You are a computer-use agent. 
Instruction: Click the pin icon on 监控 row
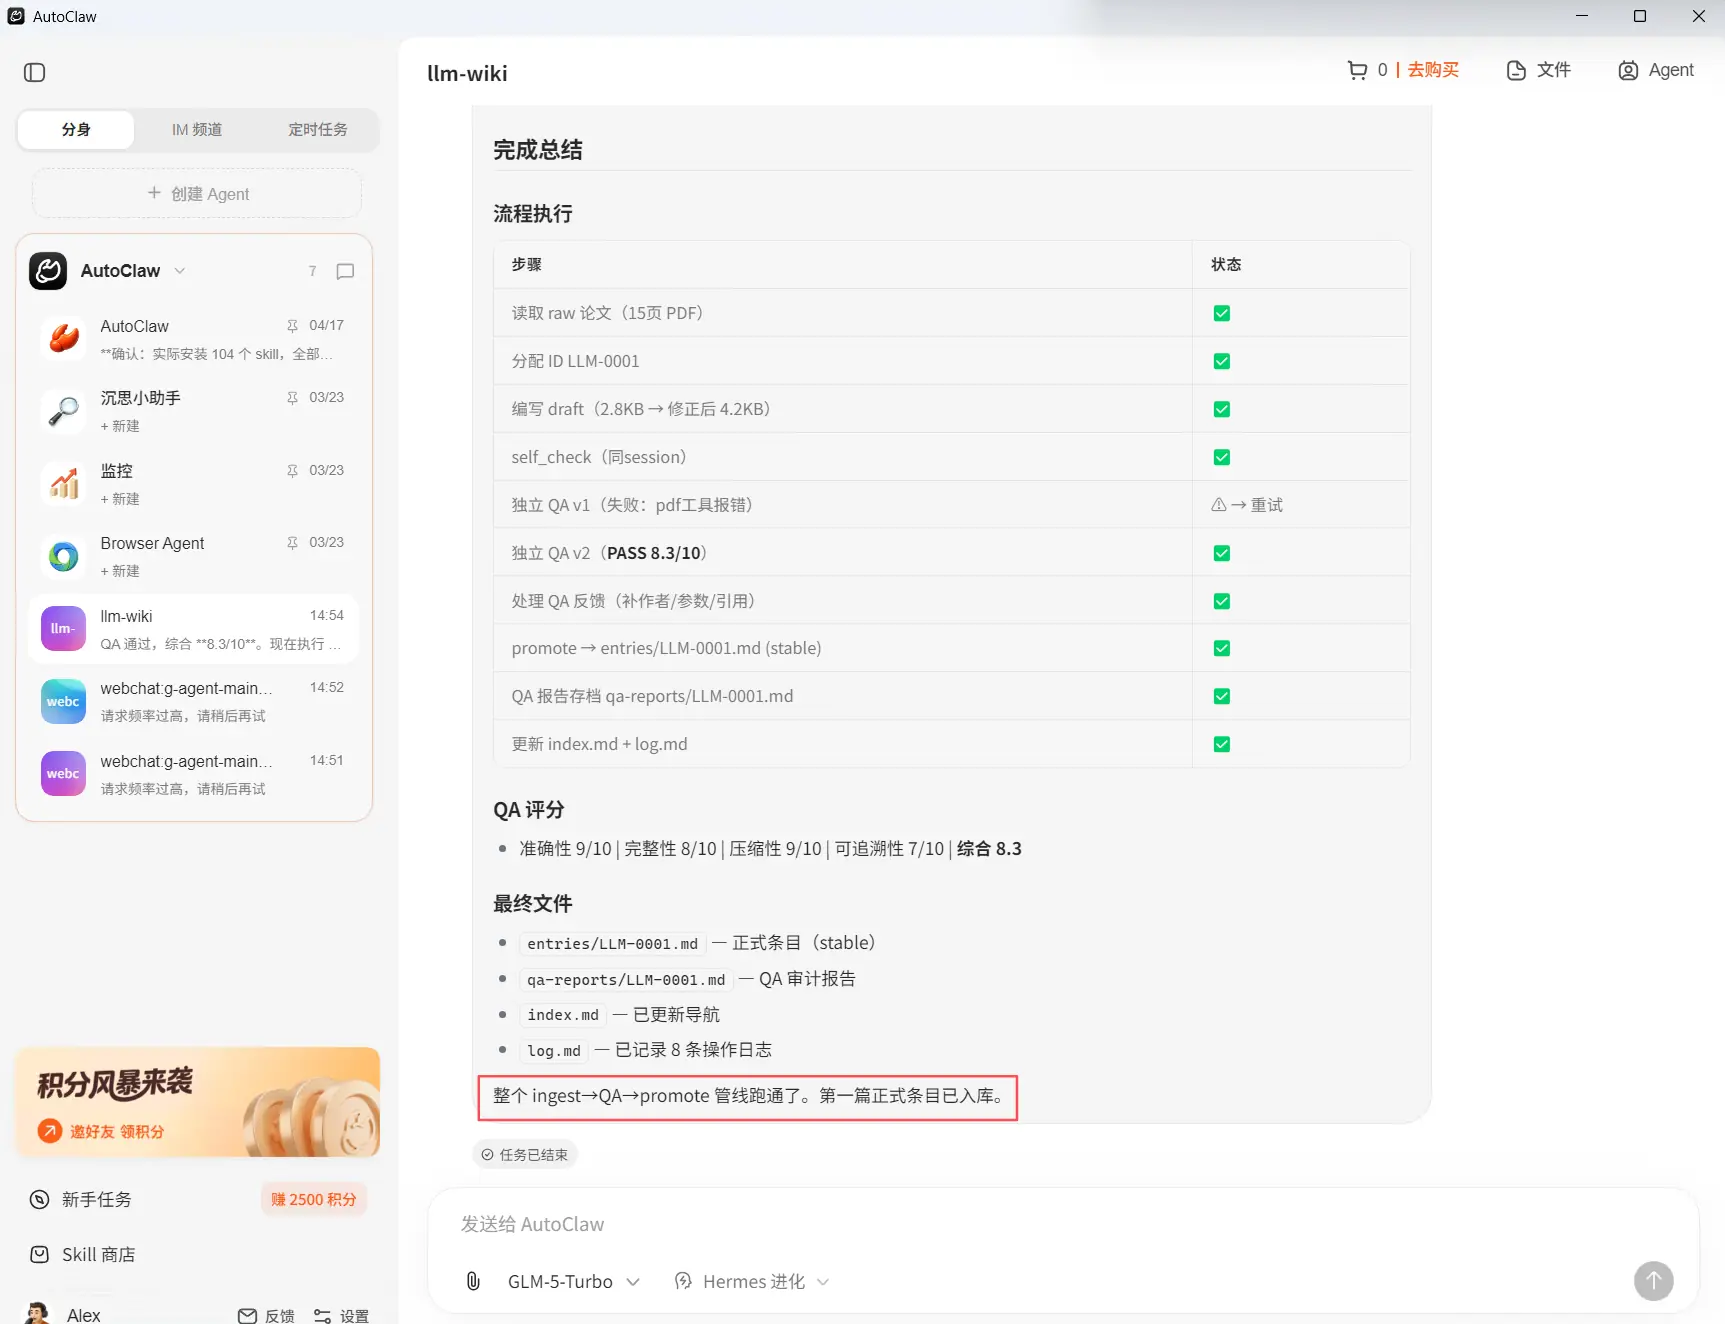point(292,471)
